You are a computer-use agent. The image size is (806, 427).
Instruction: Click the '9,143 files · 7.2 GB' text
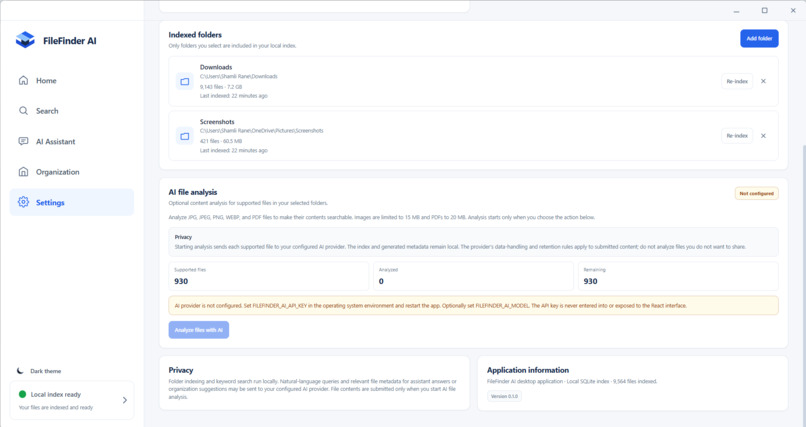coord(221,87)
